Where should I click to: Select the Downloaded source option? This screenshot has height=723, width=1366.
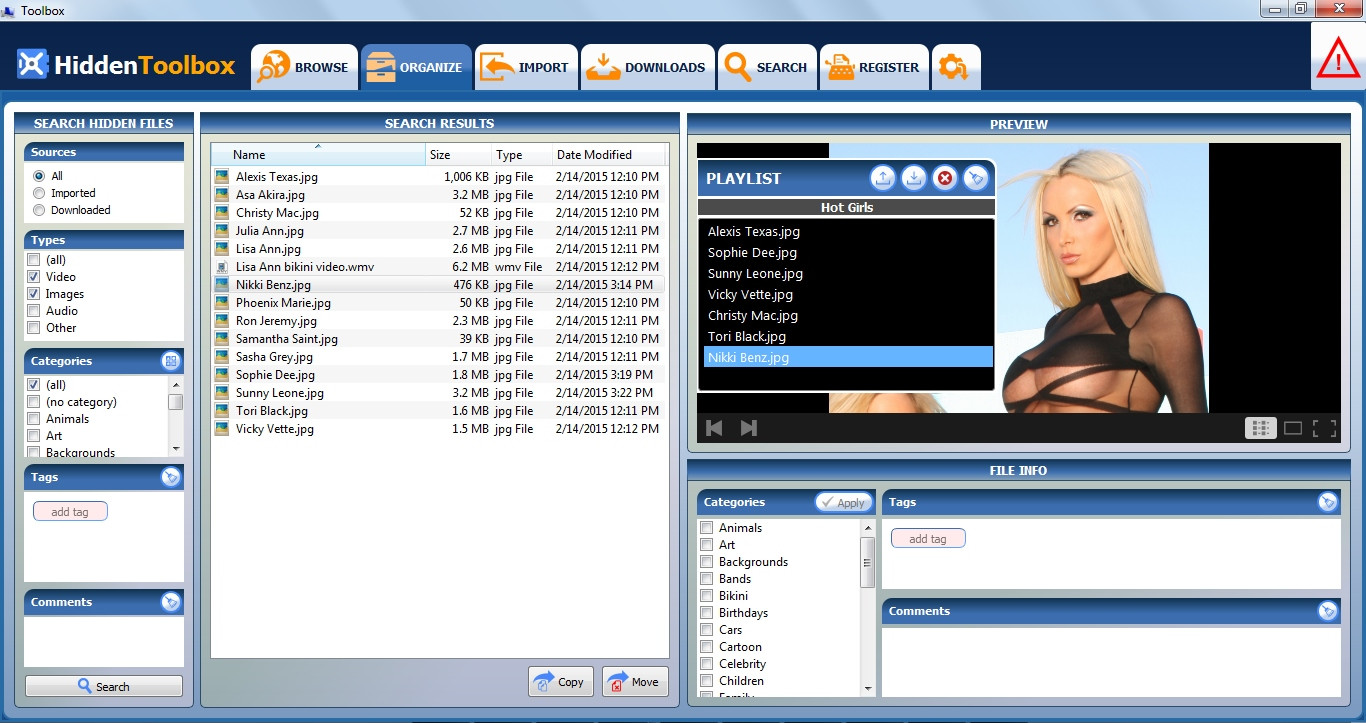click(x=39, y=210)
